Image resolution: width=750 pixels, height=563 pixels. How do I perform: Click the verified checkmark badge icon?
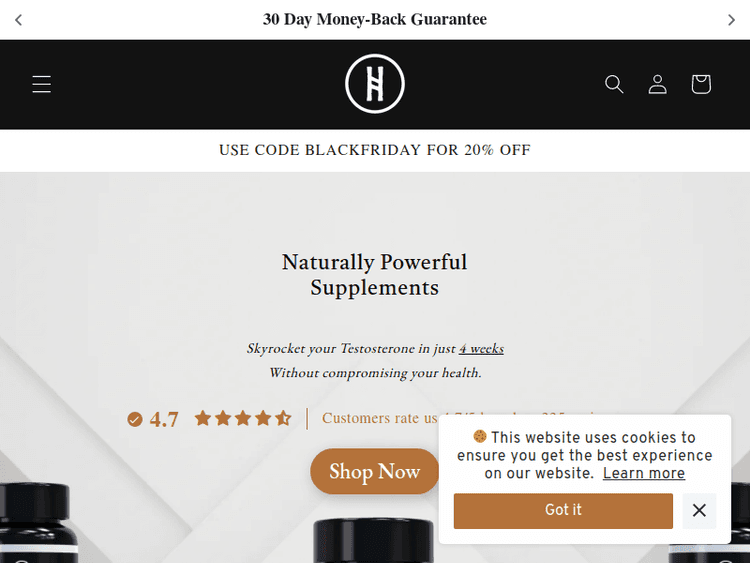point(135,419)
